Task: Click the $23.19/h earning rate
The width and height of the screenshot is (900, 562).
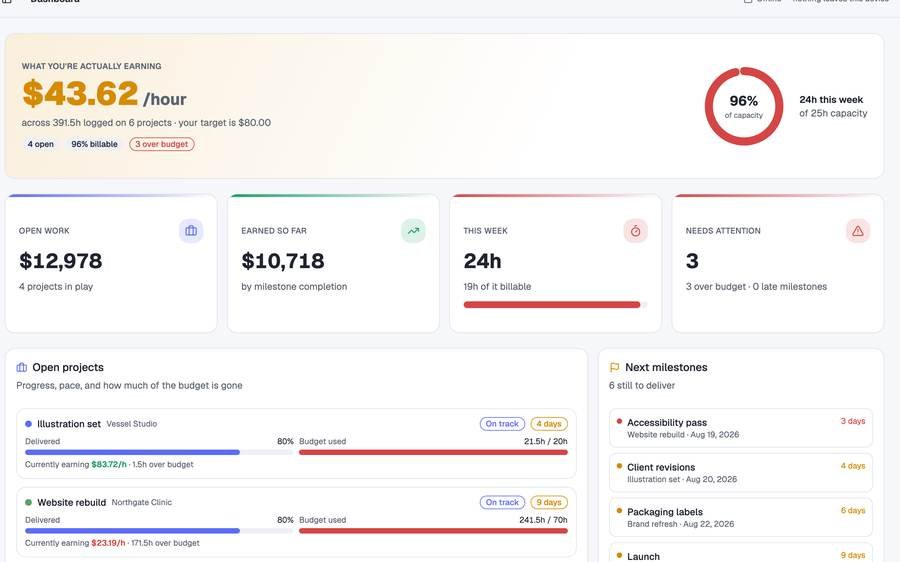Action: [108, 543]
